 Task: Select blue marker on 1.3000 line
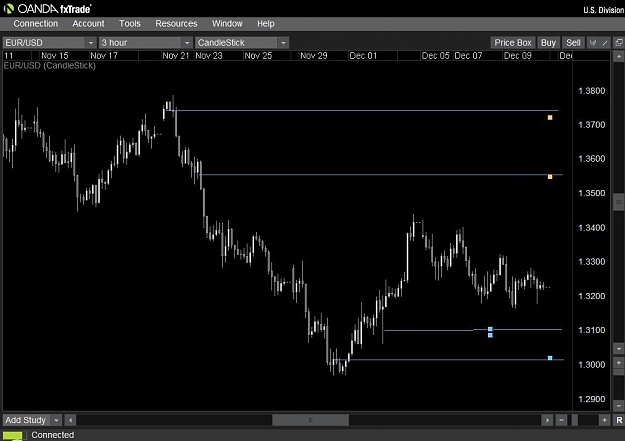click(550, 358)
